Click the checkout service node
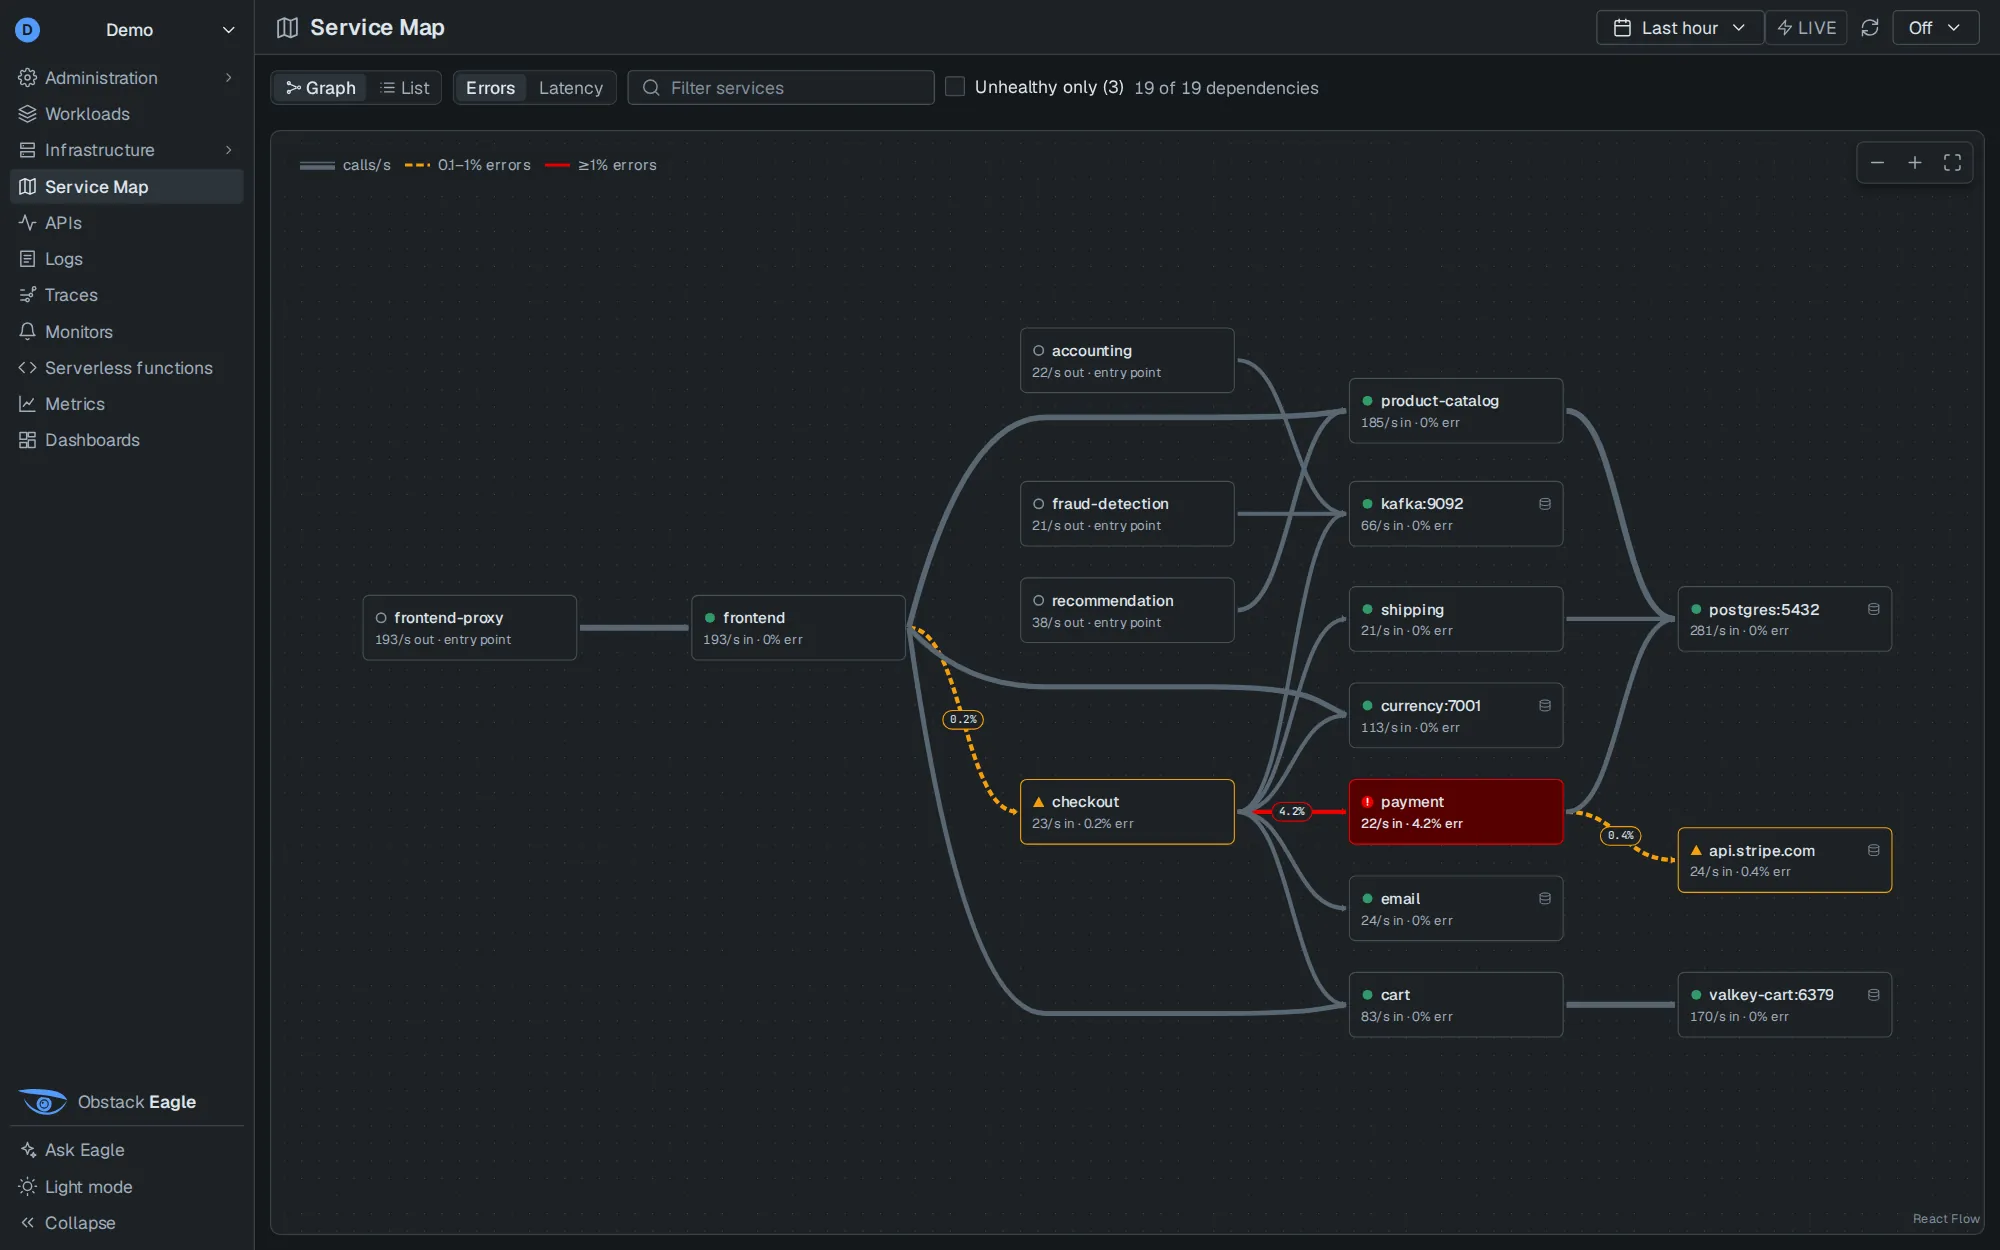2000x1250 pixels. pos(1127,812)
